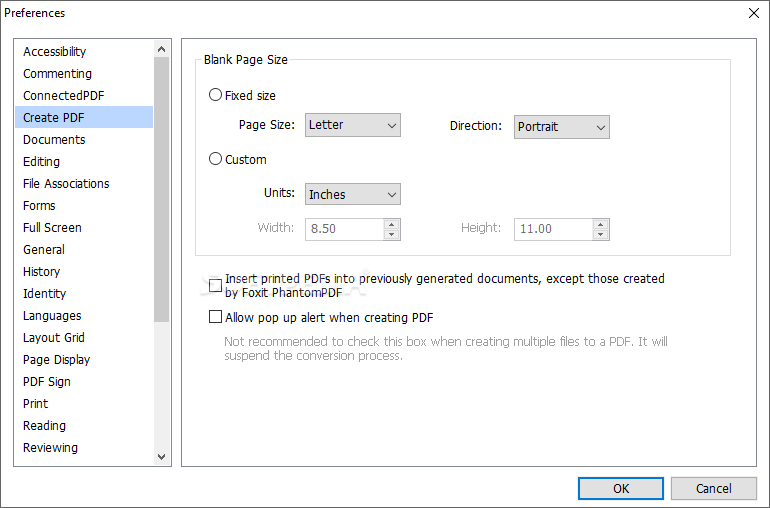
Task: Select the Fixed size radio button
Action: 216,95
